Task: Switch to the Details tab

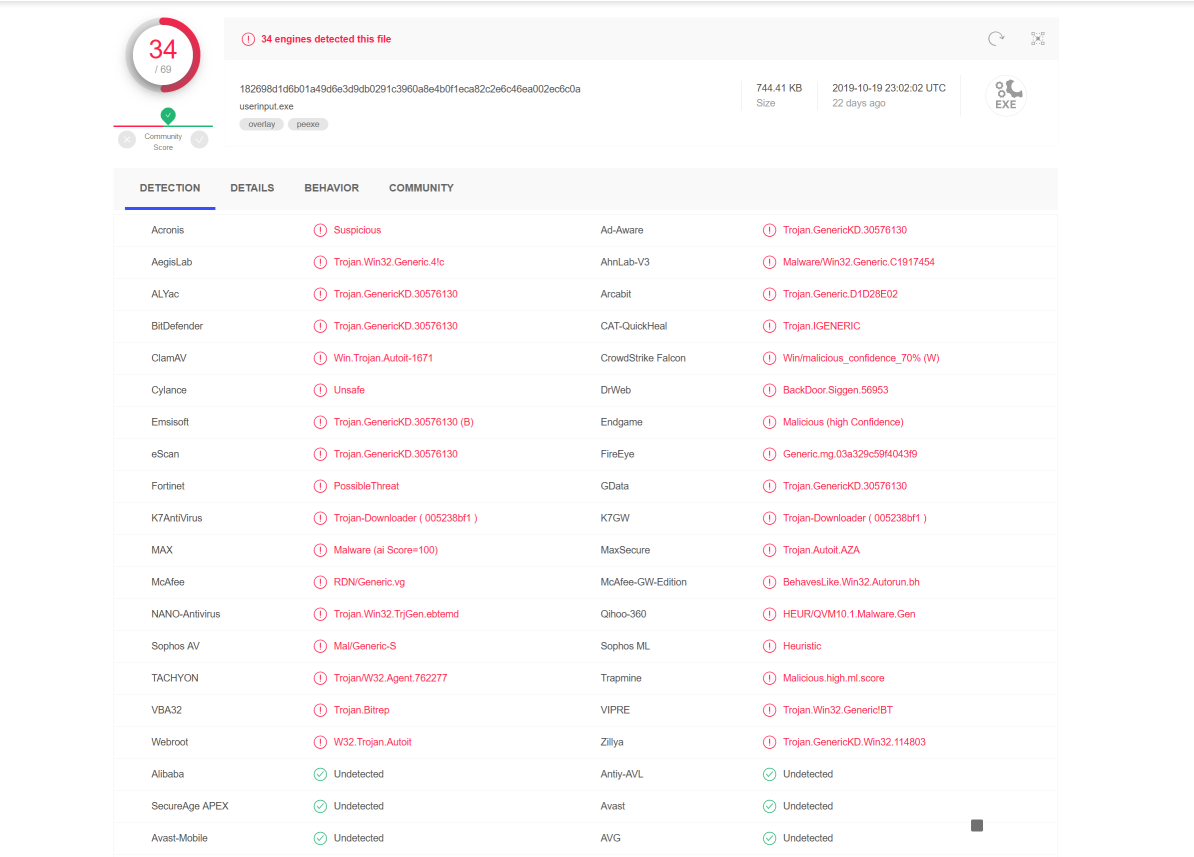Action: pyautogui.click(x=252, y=188)
